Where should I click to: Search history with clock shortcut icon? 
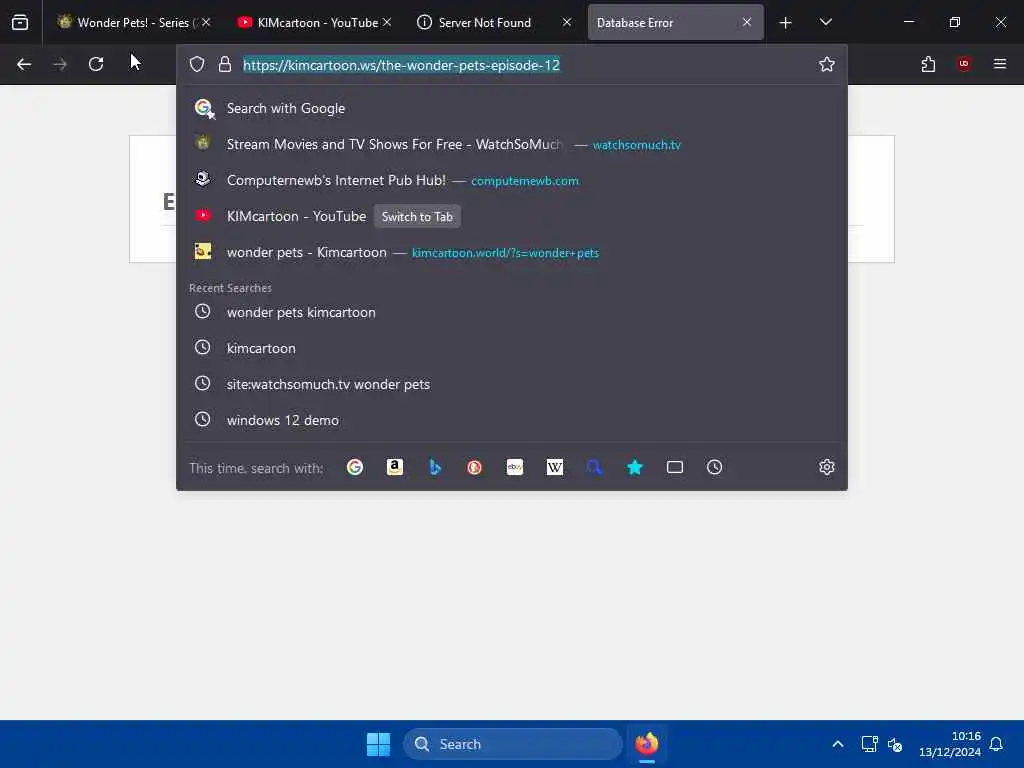[714, 468]
